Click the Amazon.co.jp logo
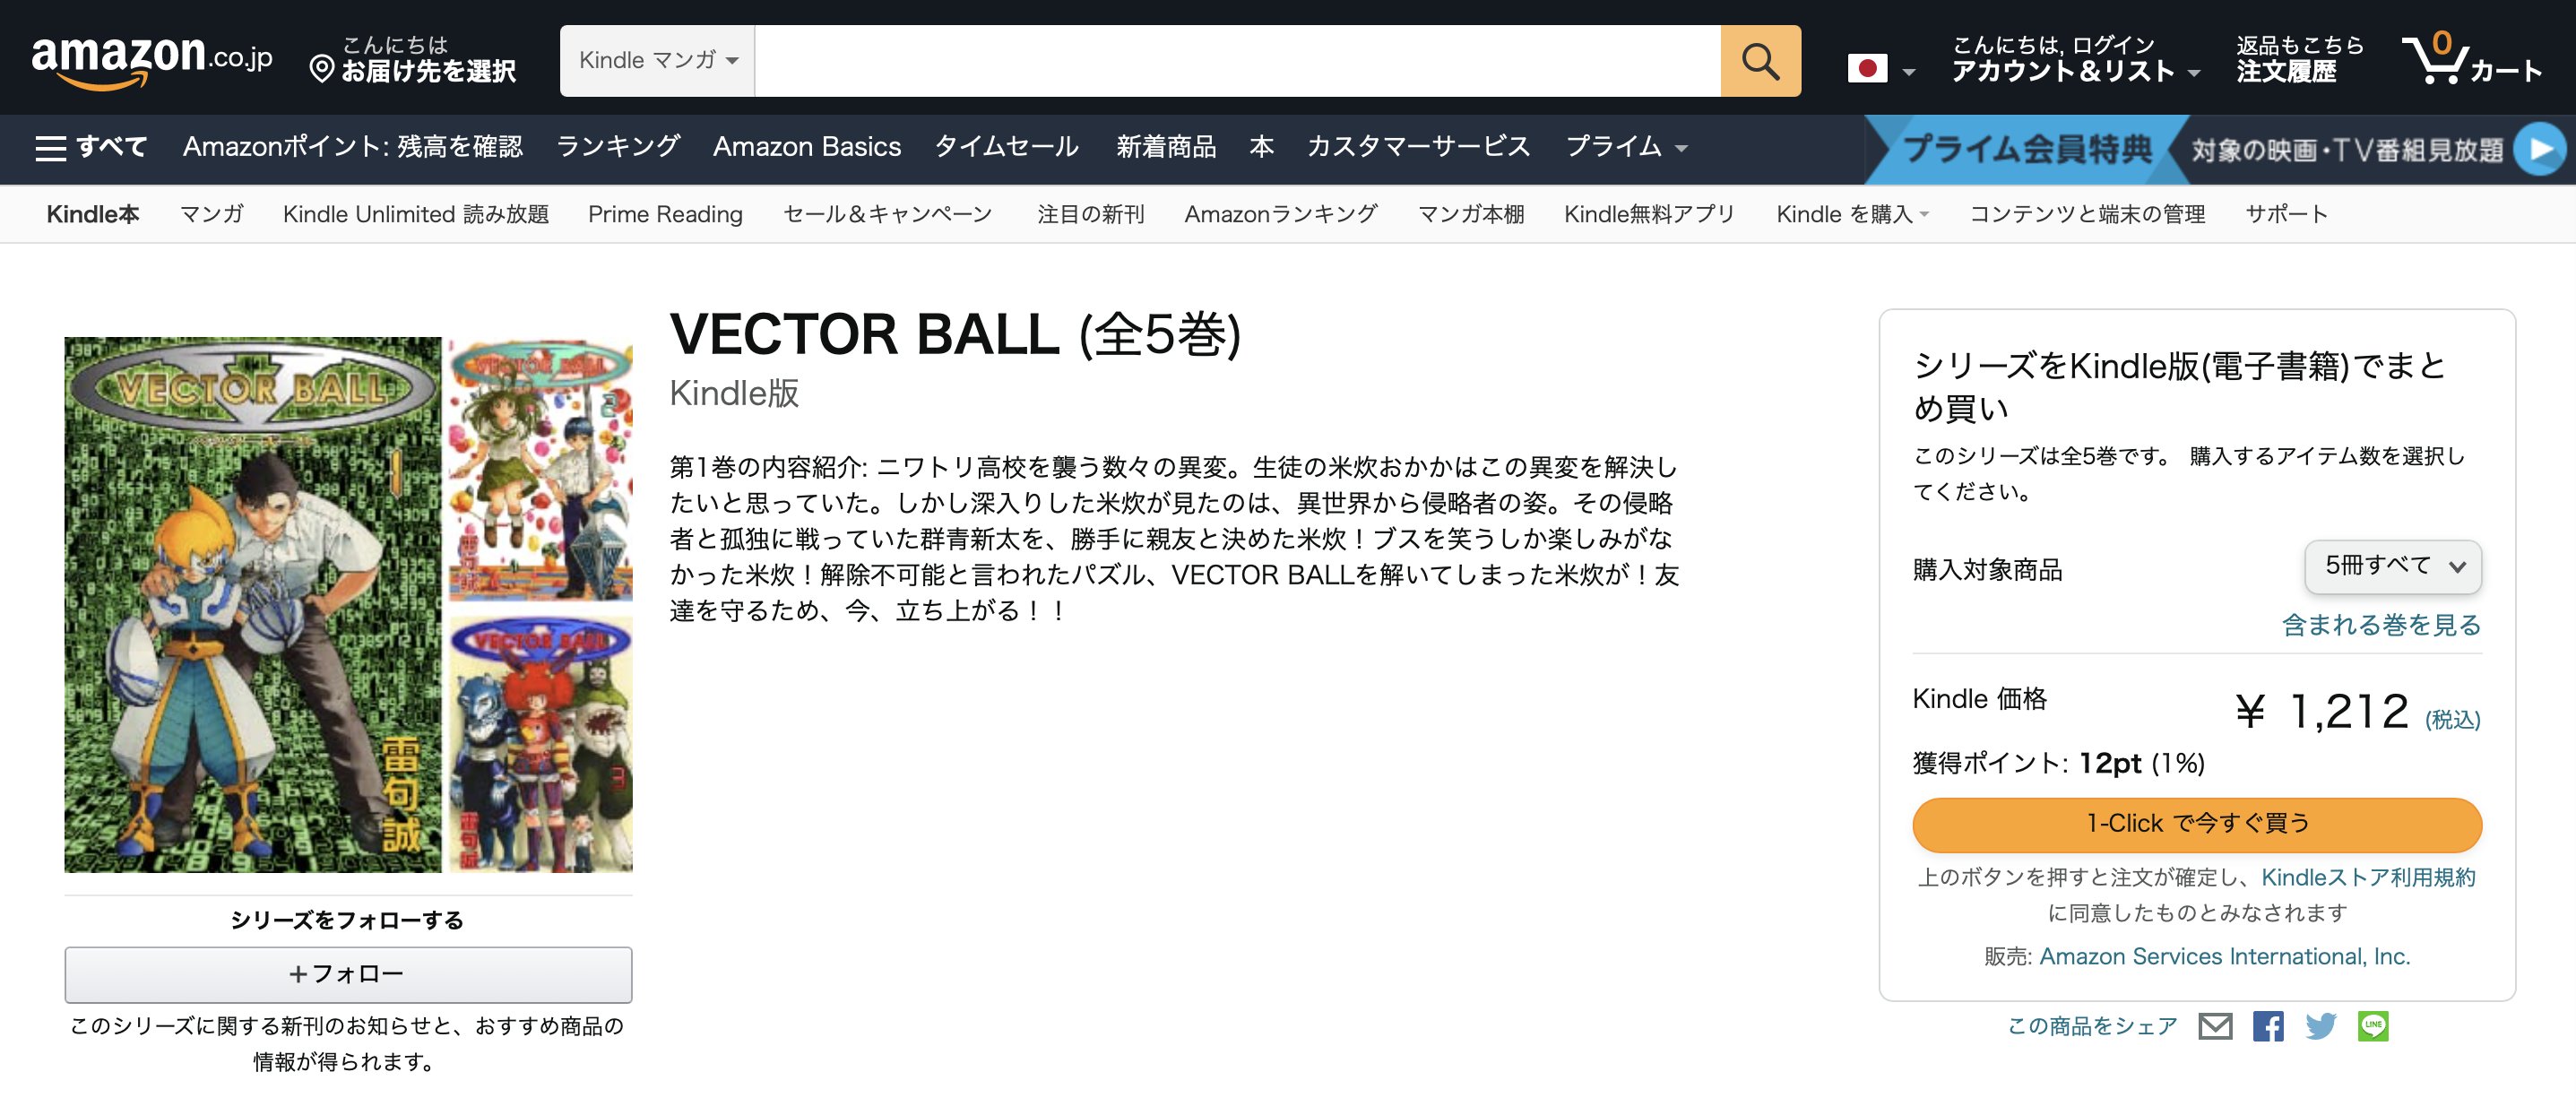 point(152,58)
